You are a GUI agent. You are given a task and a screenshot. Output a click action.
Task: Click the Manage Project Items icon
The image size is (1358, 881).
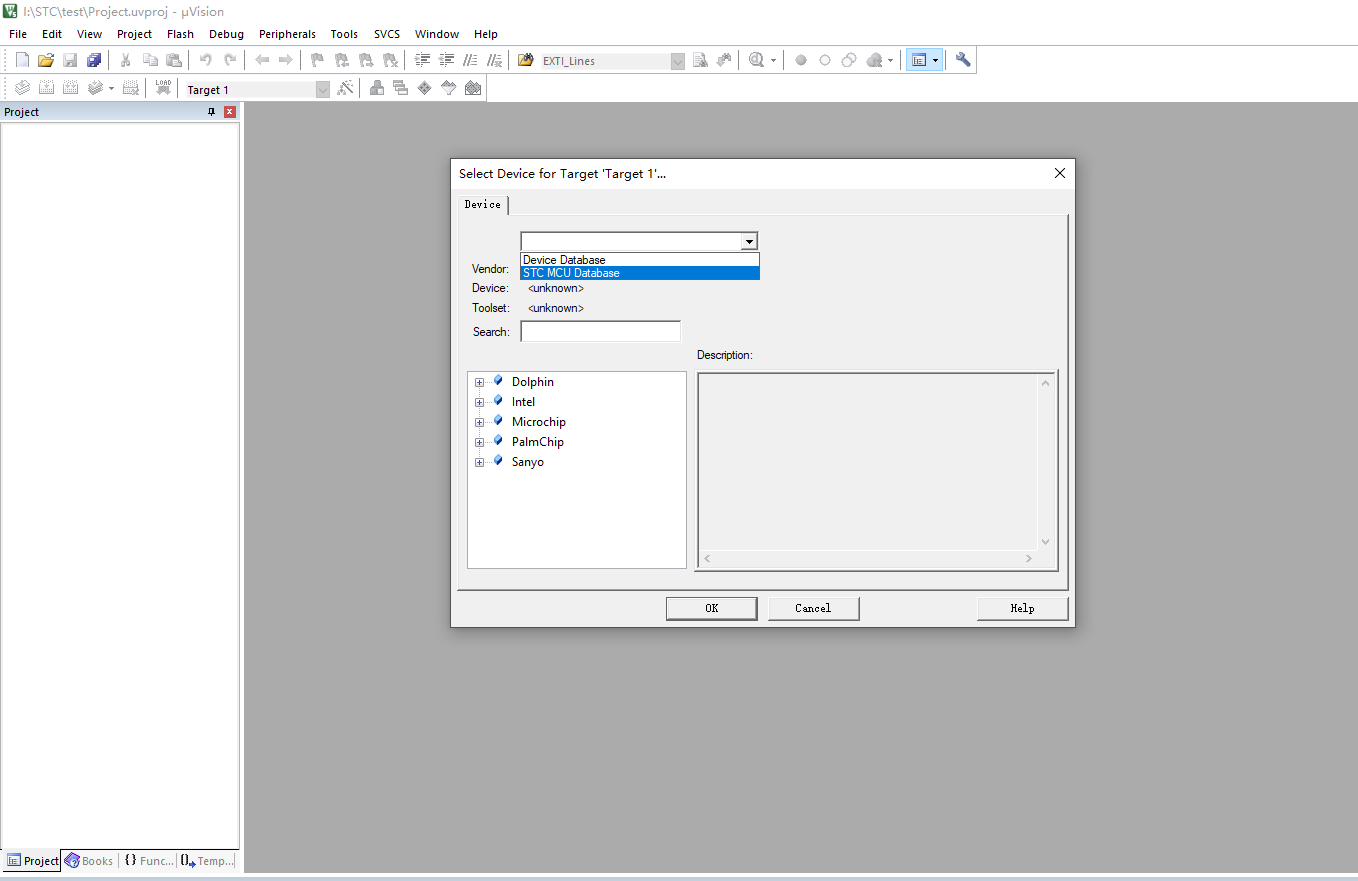point(377,88)
